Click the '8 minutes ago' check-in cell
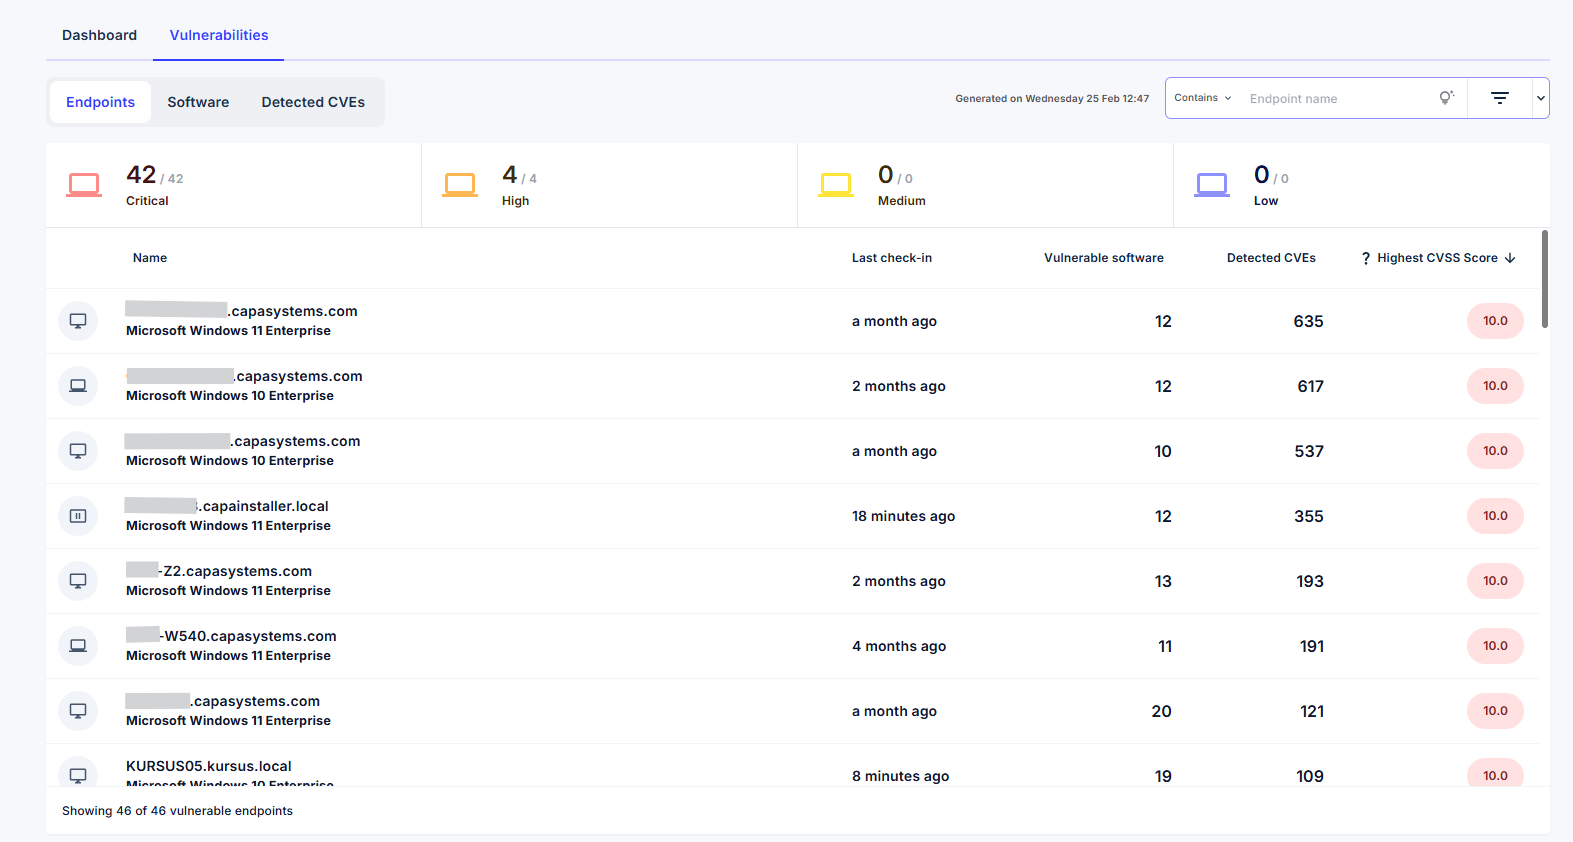Viewport: 1573px width, 842px height. (x=900, y=776)
